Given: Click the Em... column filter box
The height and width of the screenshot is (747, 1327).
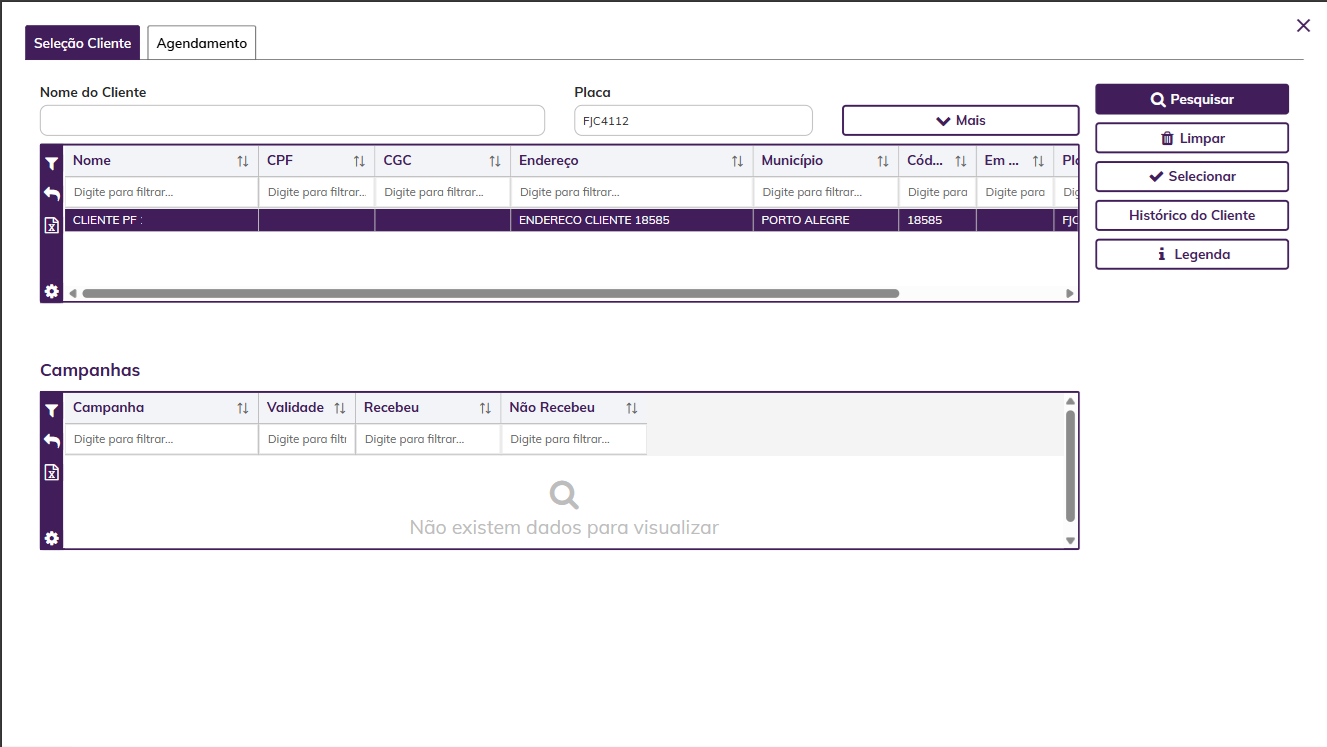Looking at the screenshot, I should (1015, 192).
